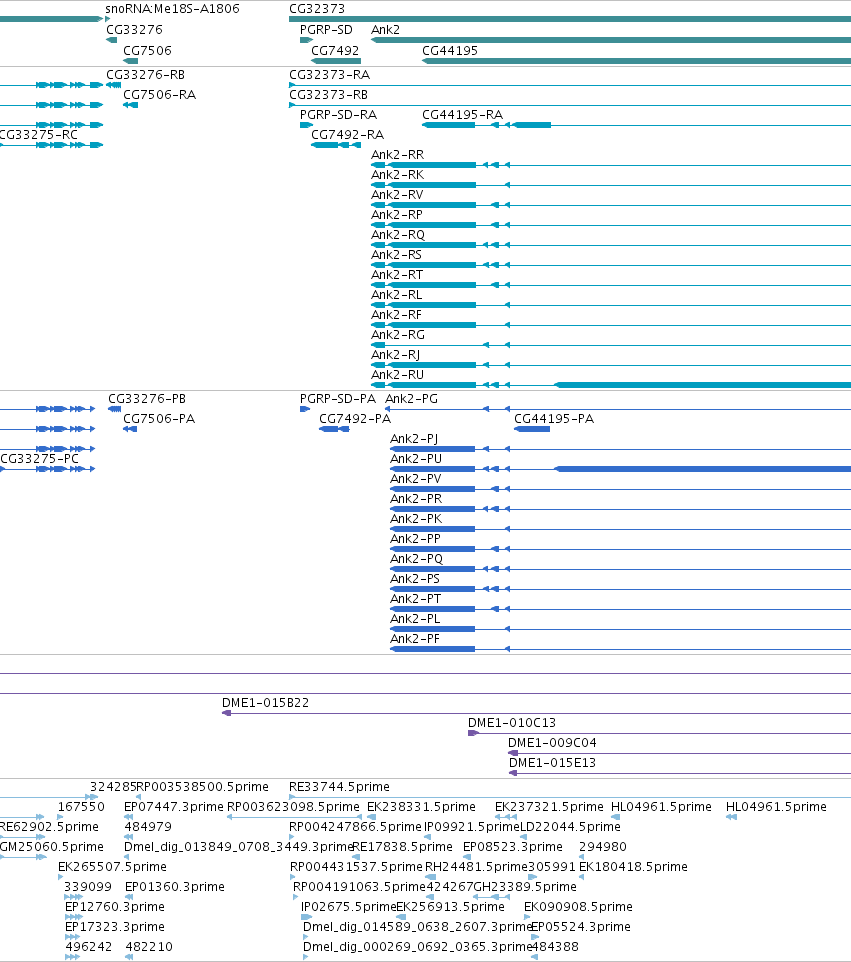The image size is (851, 962).
Task: Click the Ank2-RS transcript label
Action: tap(396, 255)
